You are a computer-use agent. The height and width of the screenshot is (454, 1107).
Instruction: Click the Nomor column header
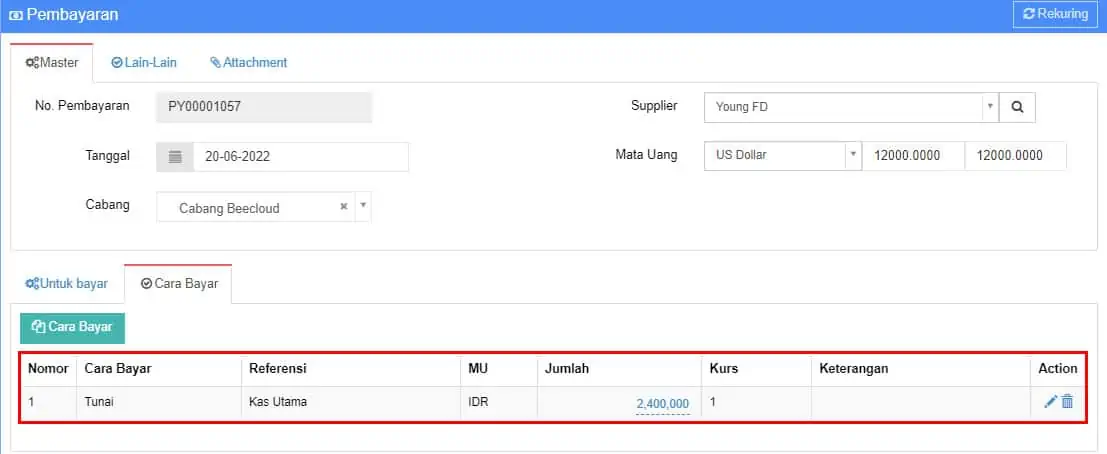pyautogui.click(x=48, y=369)
